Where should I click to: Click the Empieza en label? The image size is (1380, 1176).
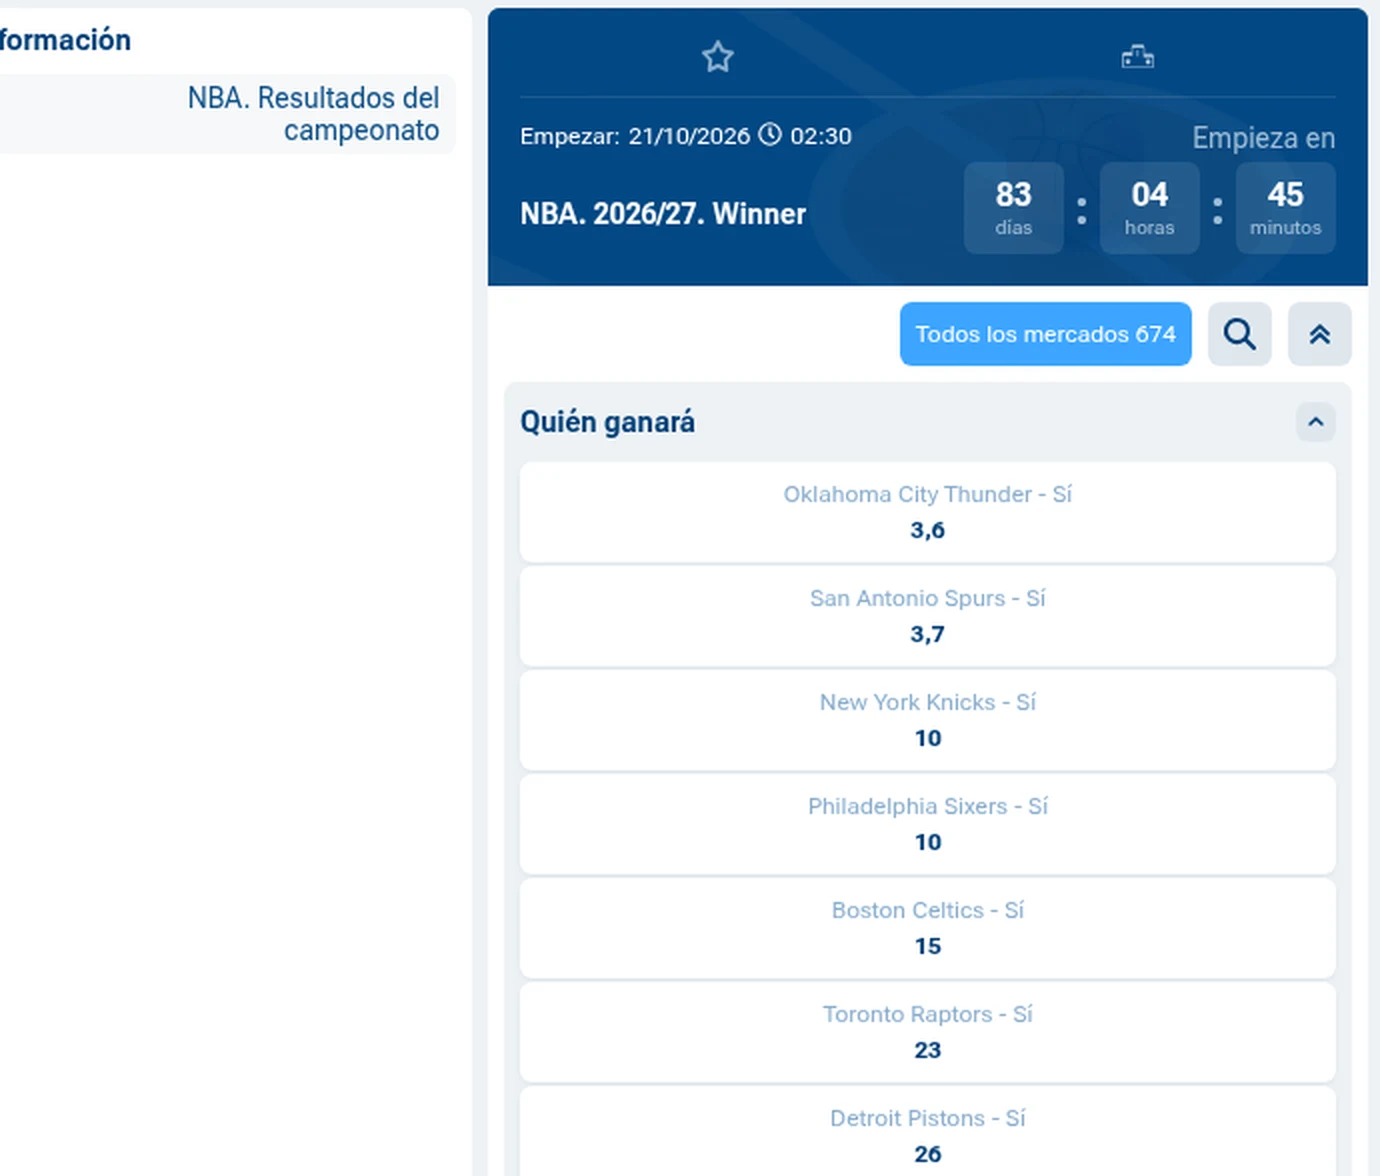1263,138
